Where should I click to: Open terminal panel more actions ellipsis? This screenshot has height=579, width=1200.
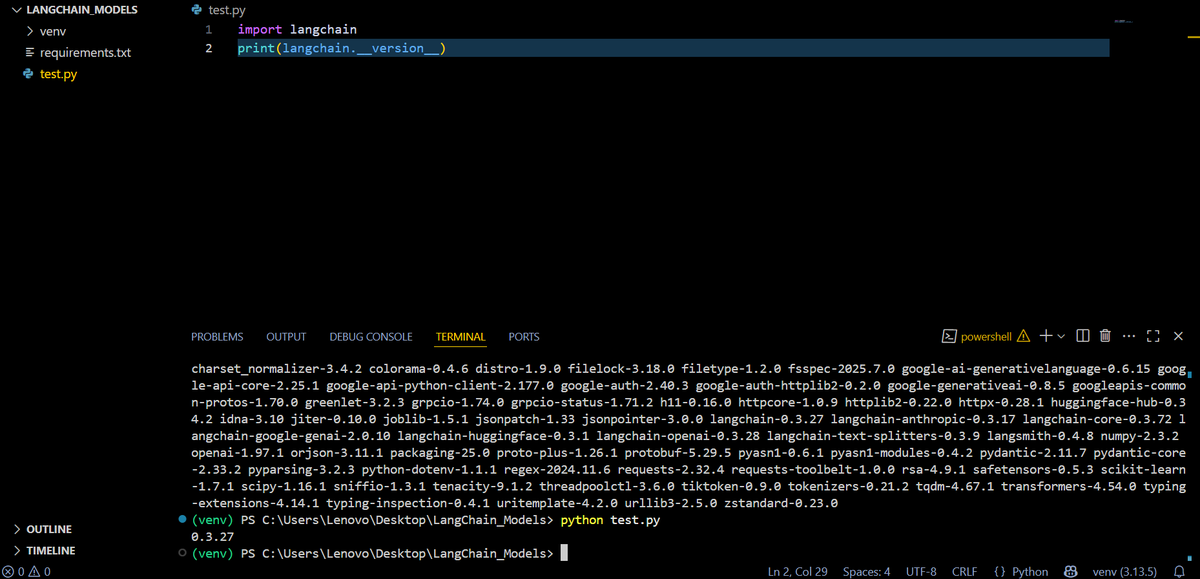click(x=1129, y=337)
